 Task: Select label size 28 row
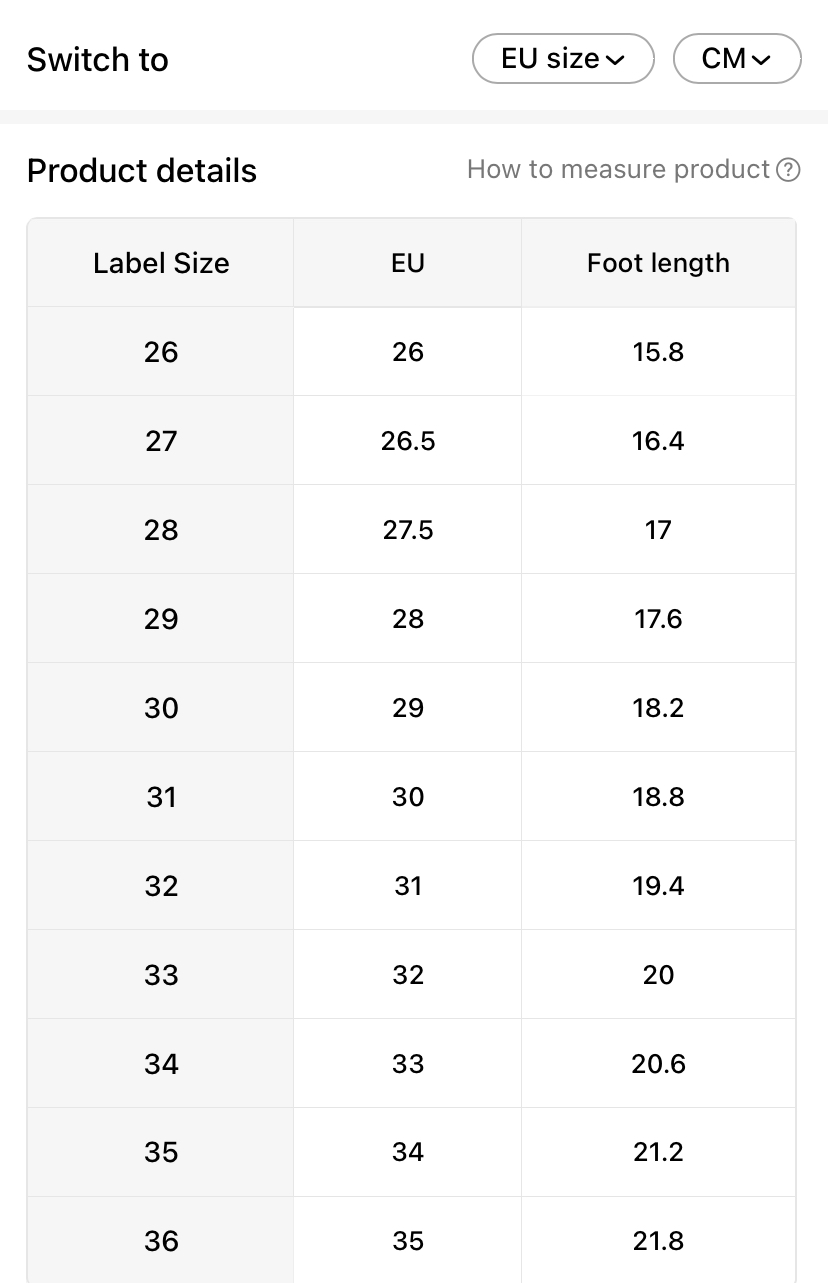coord(161,530)
